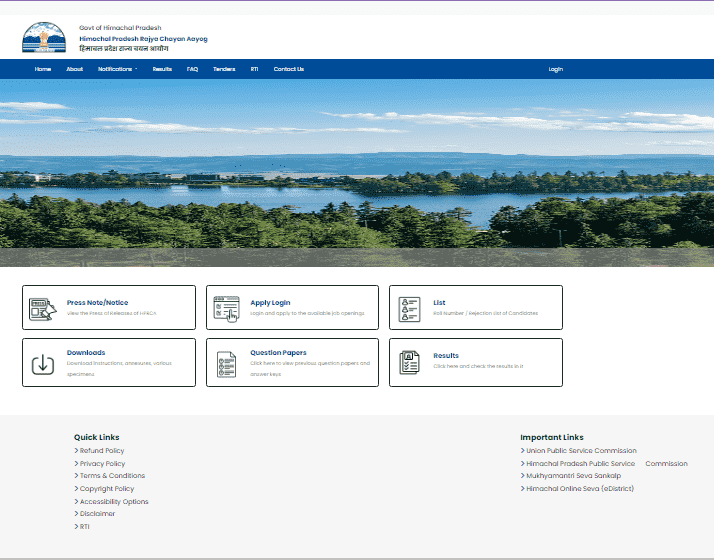Click the Apply Login form icon

226,308
